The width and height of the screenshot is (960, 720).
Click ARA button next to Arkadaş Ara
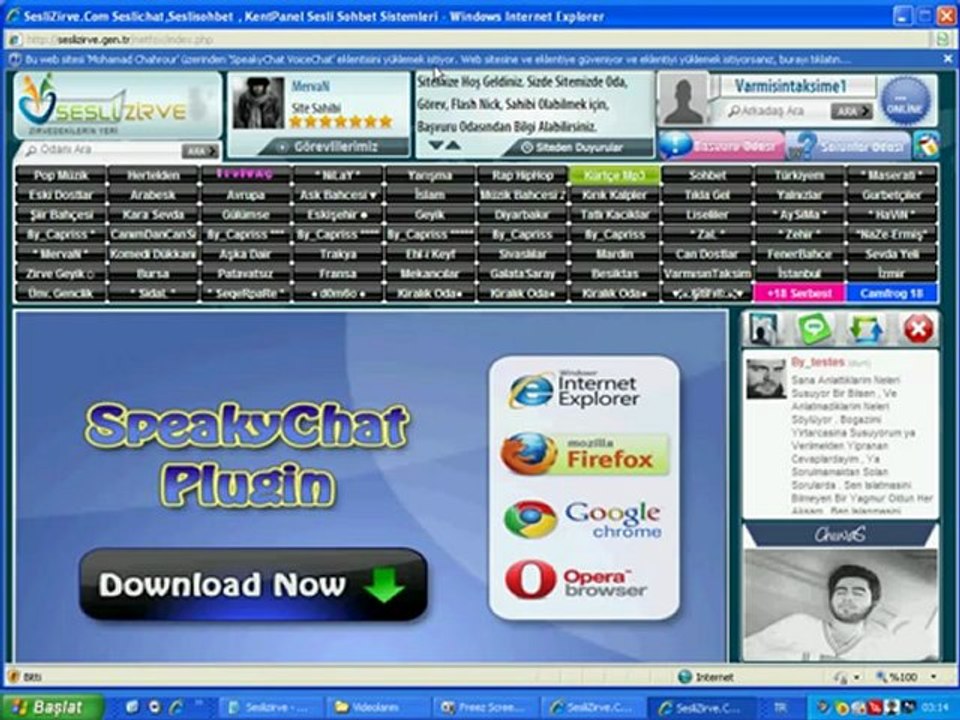click(850, 111)
